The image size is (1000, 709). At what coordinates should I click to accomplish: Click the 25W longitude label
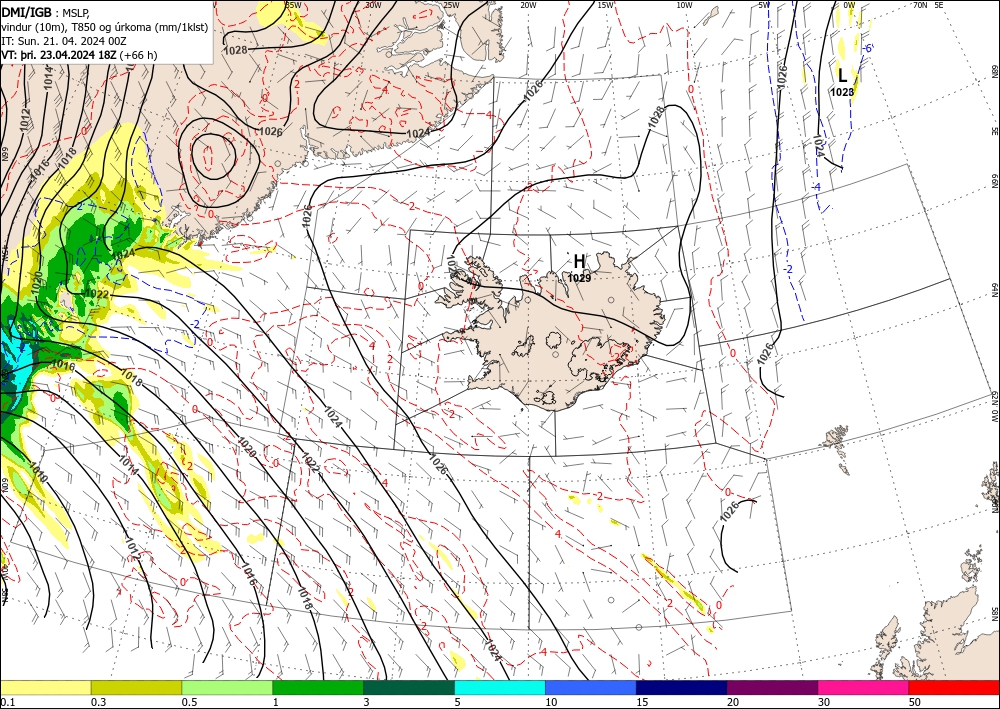pos(451,5)
